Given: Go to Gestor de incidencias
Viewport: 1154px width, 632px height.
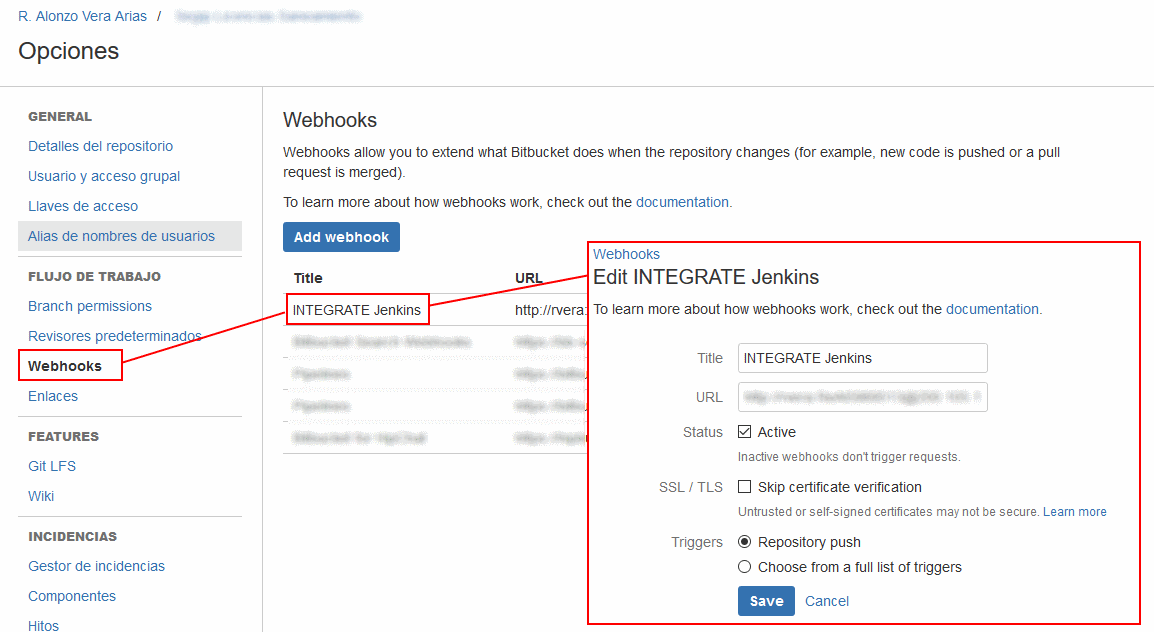Looking at the screenshot, I should coord(96,567).
